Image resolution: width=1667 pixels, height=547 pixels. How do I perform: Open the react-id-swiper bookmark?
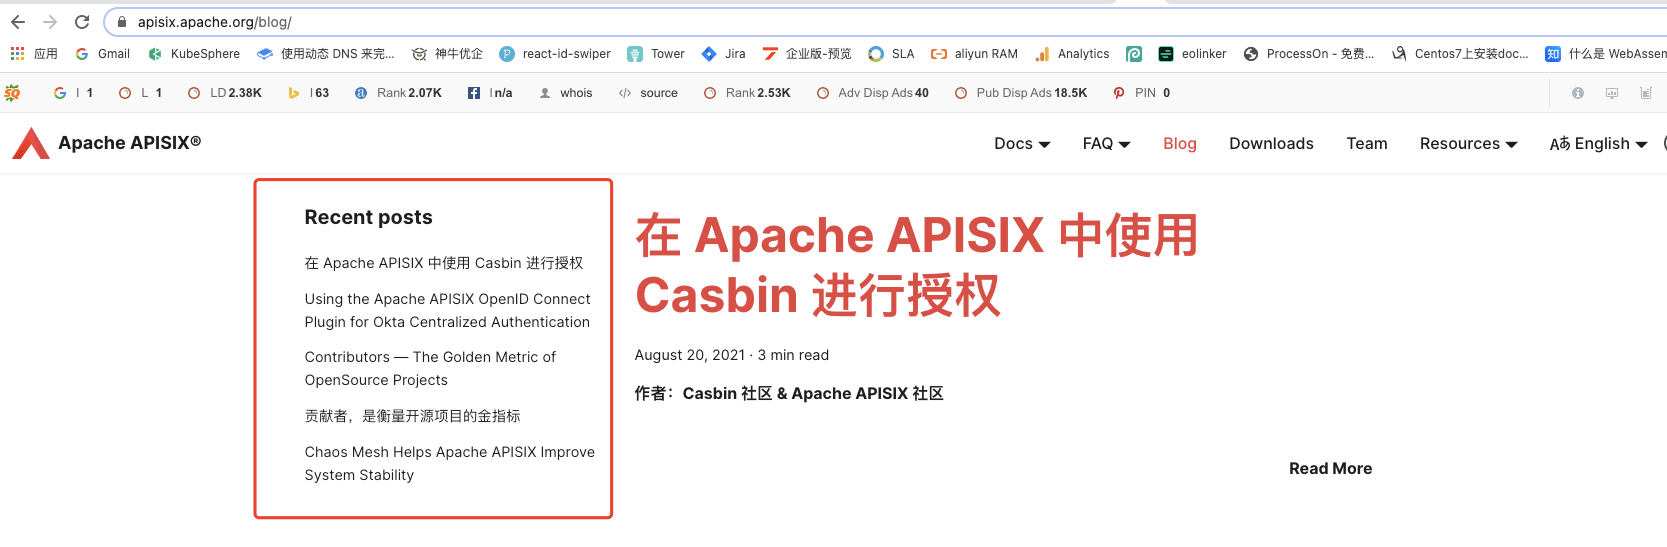point(555,54)
